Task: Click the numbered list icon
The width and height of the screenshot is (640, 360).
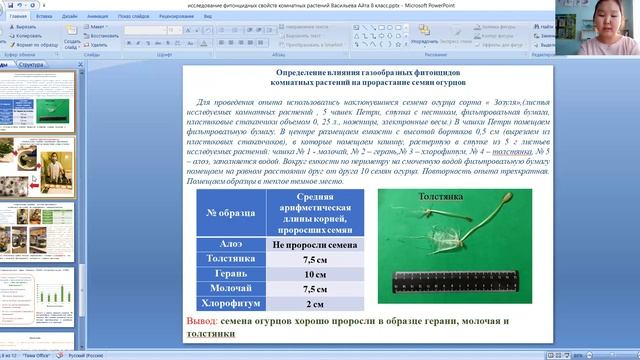Action: point(235,30)
